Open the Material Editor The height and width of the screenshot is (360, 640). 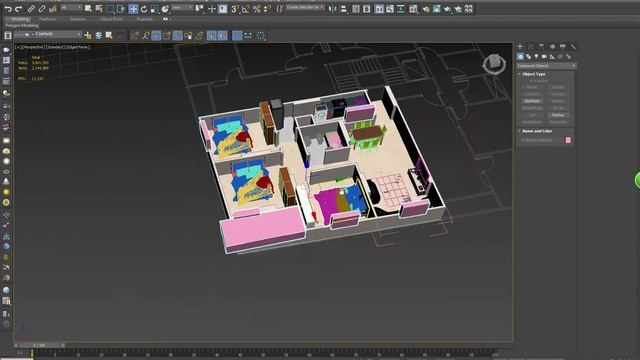tap(413, 9)
